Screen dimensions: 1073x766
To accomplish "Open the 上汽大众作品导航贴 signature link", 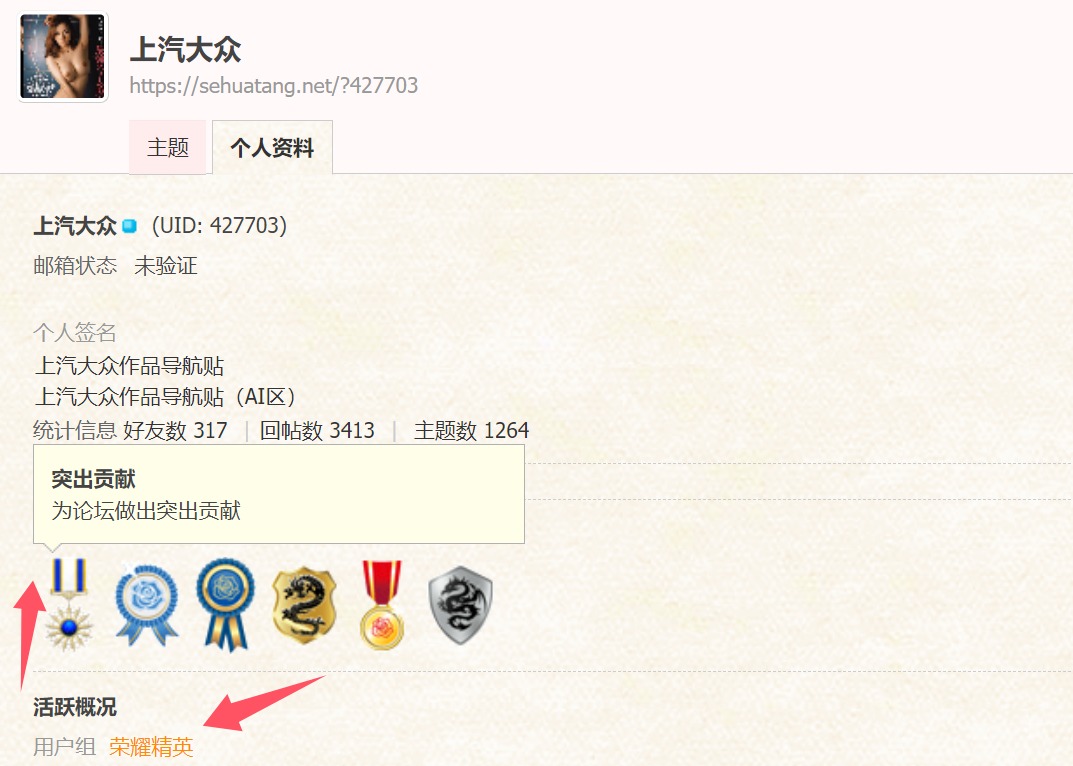I will 129,366.
